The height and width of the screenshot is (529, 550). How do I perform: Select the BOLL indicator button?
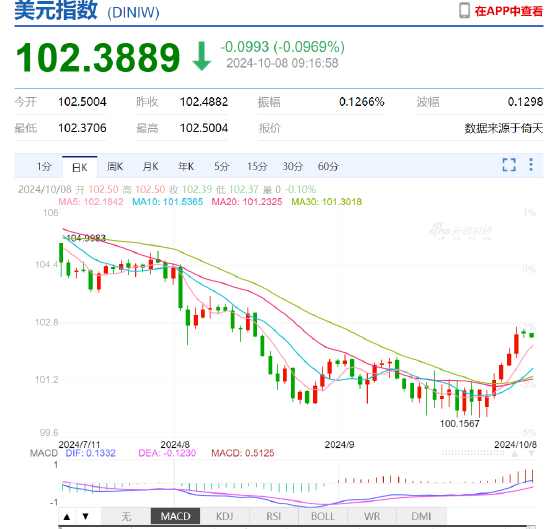323,516
